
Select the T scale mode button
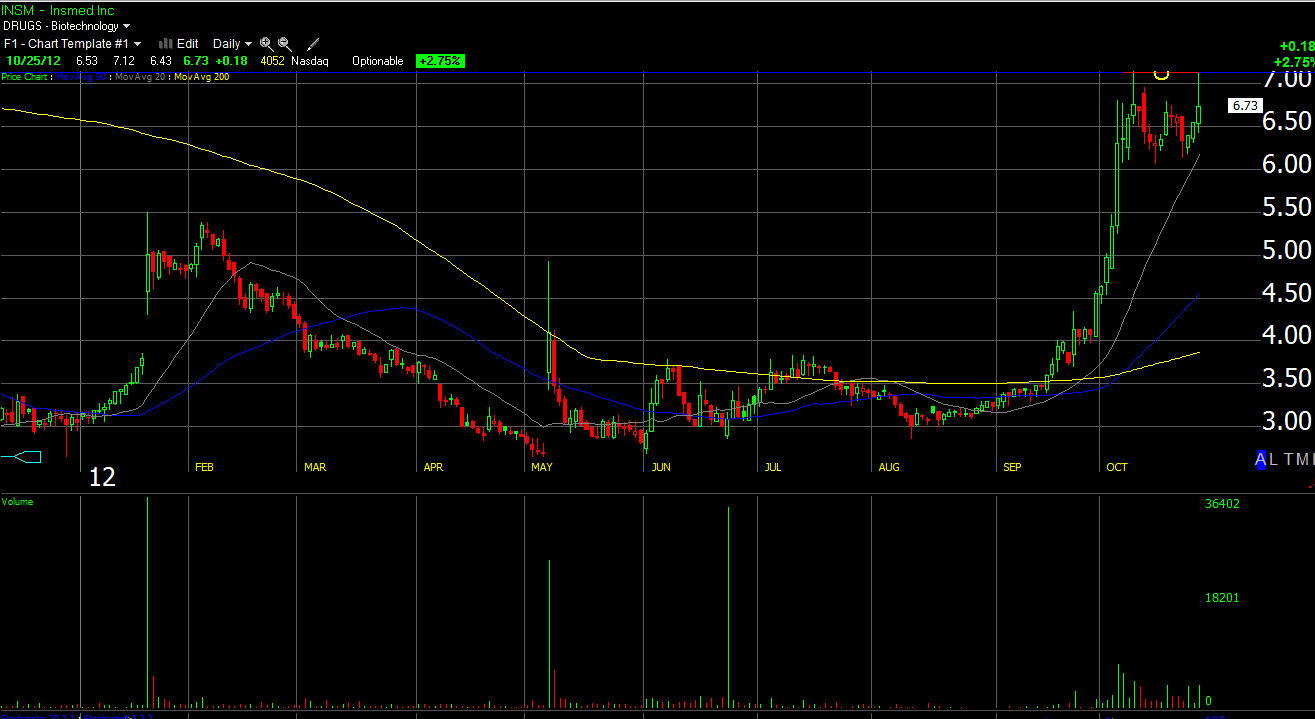pyautogui.click(x=1289, y=459)
